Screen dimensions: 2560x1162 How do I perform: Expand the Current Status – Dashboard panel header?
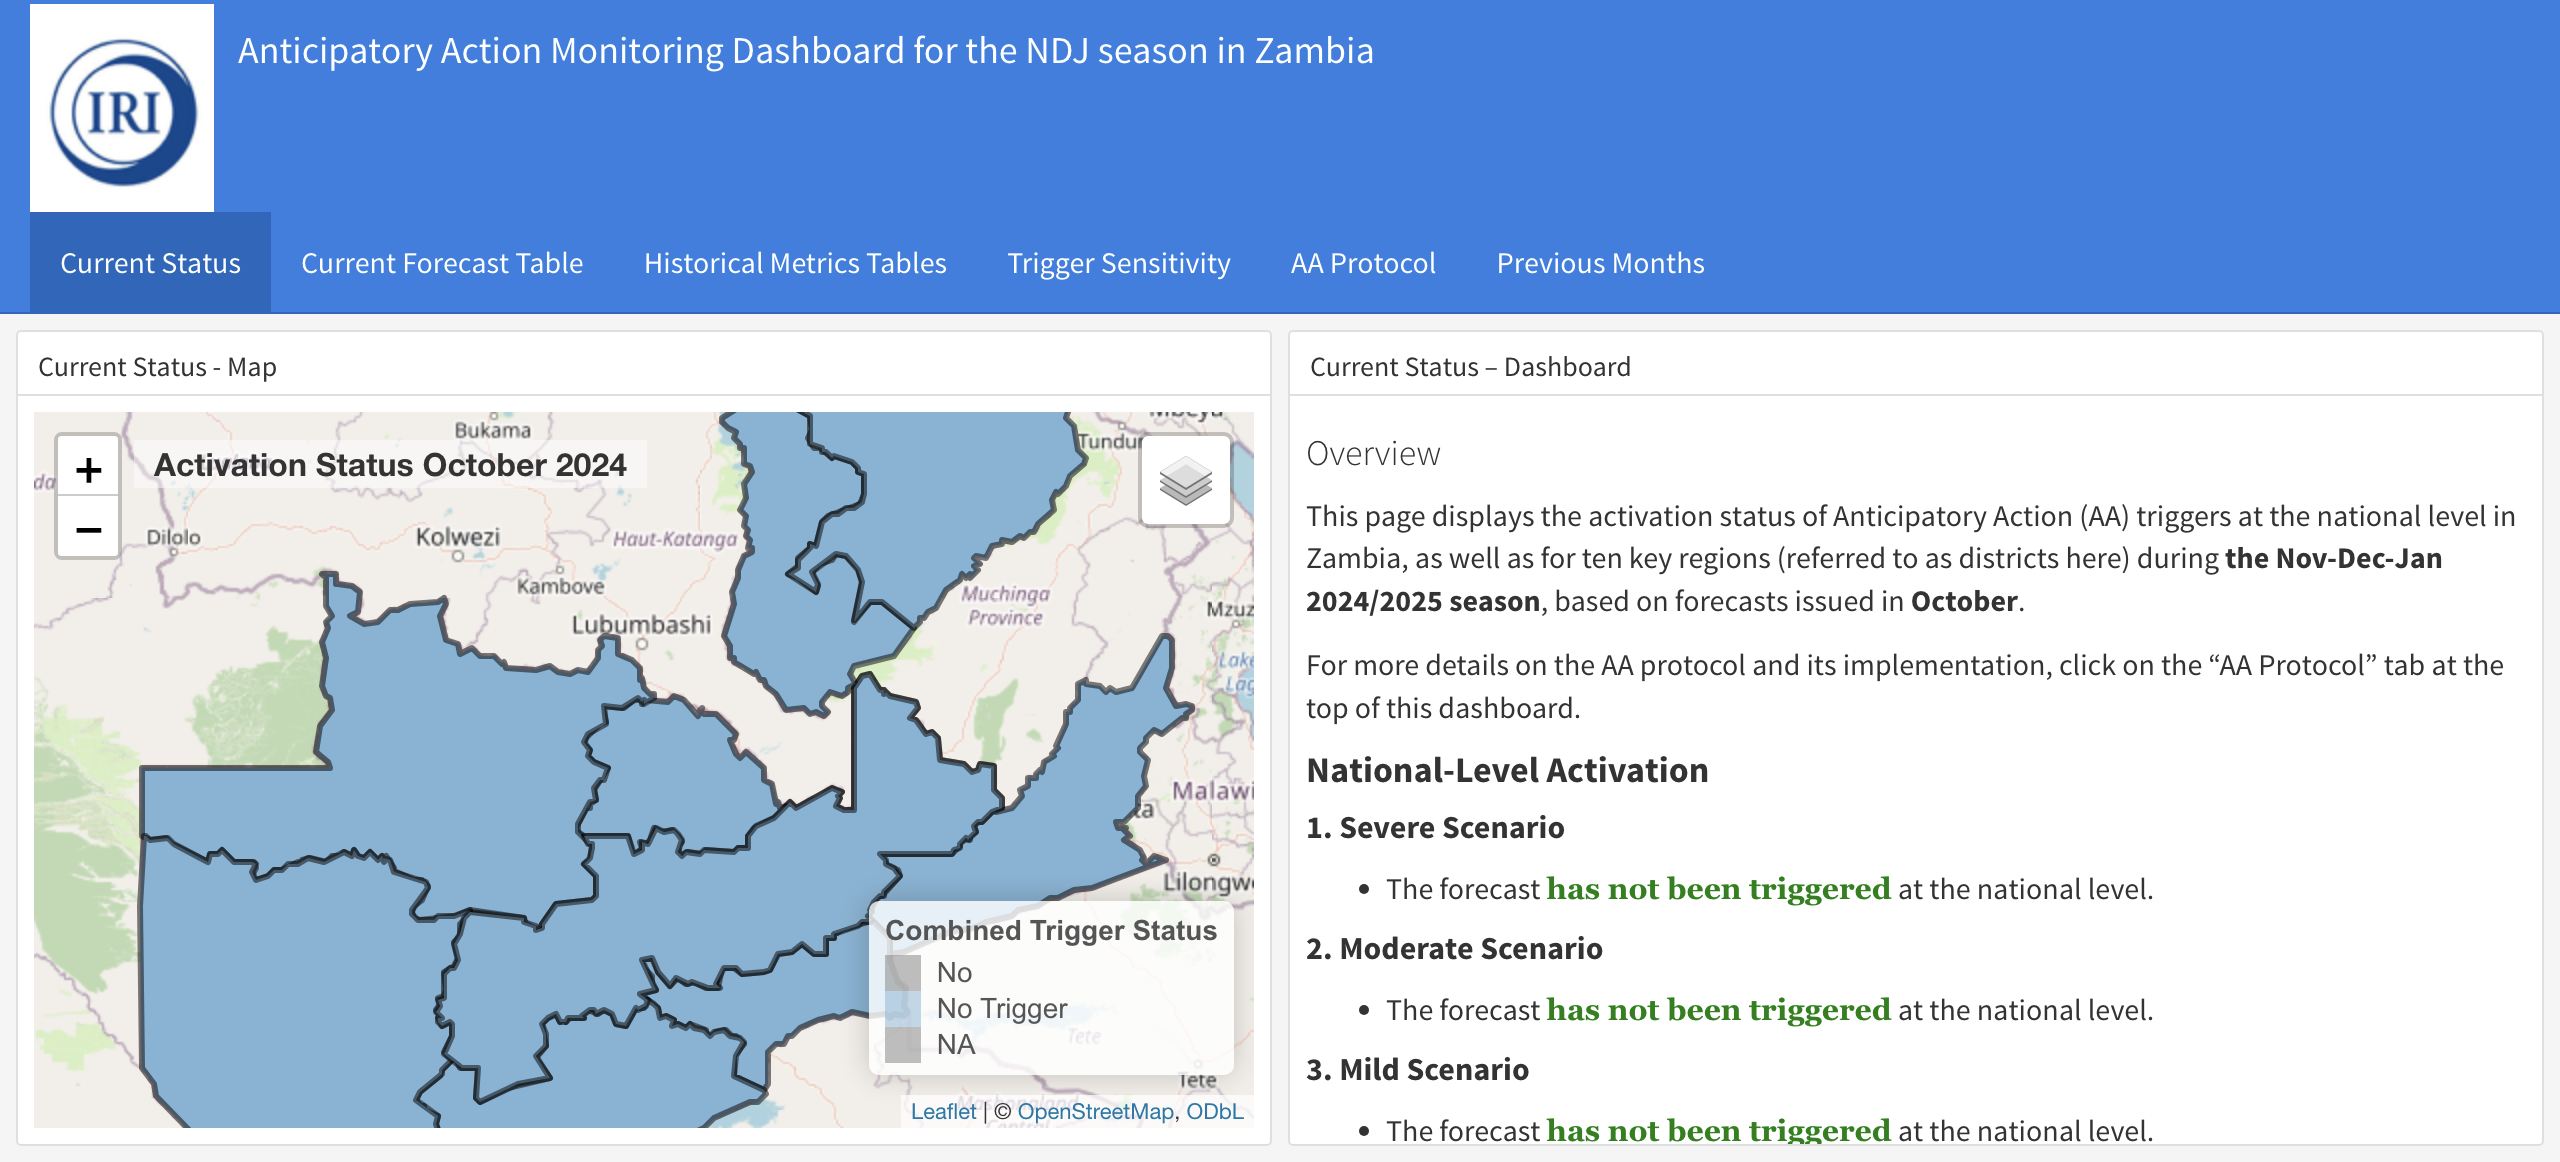pyautogui.click(x=1470, y=366)
